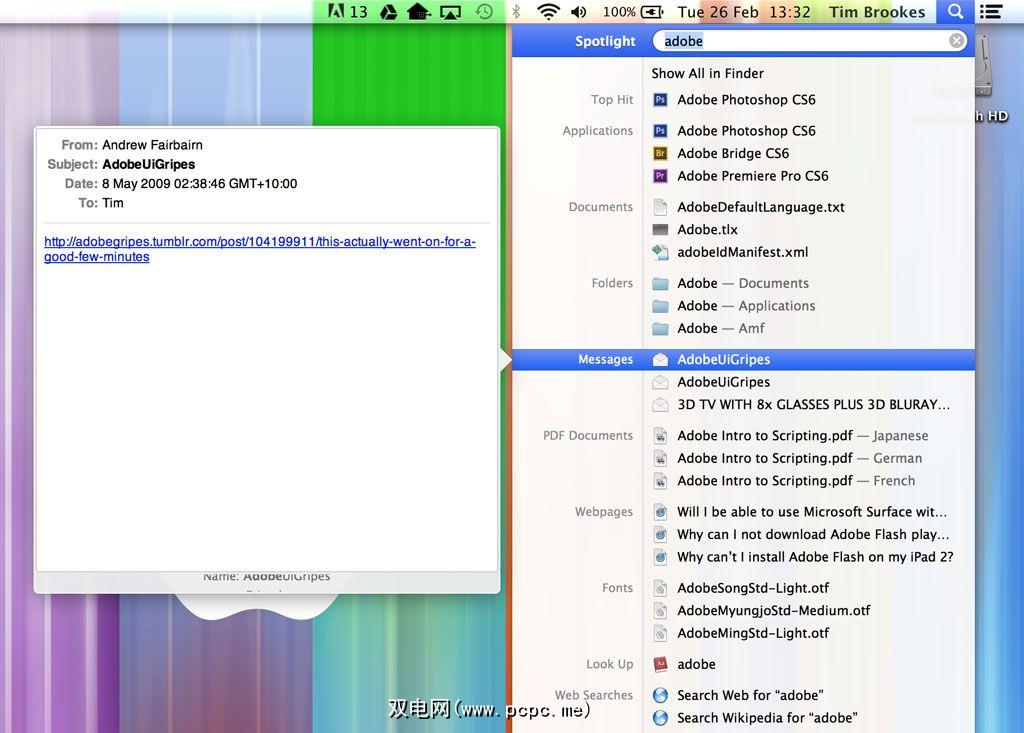Screen dimensions: 1024x733
Task: Open AdobeSongStd-Light.otf font result
Action: click(752, 588)
